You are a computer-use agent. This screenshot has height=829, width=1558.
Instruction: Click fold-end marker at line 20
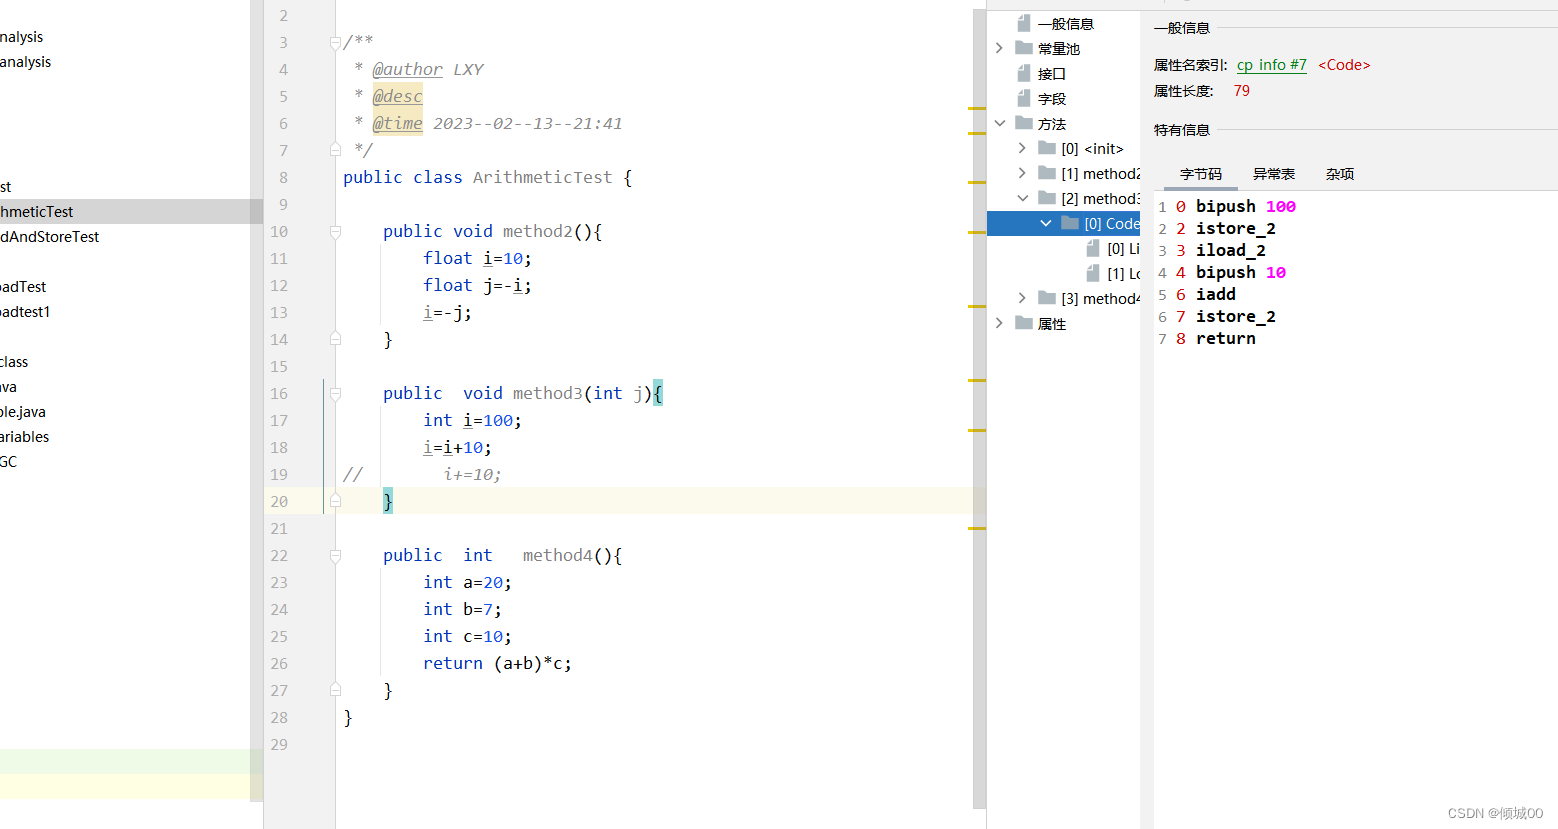tap(335, 501)
